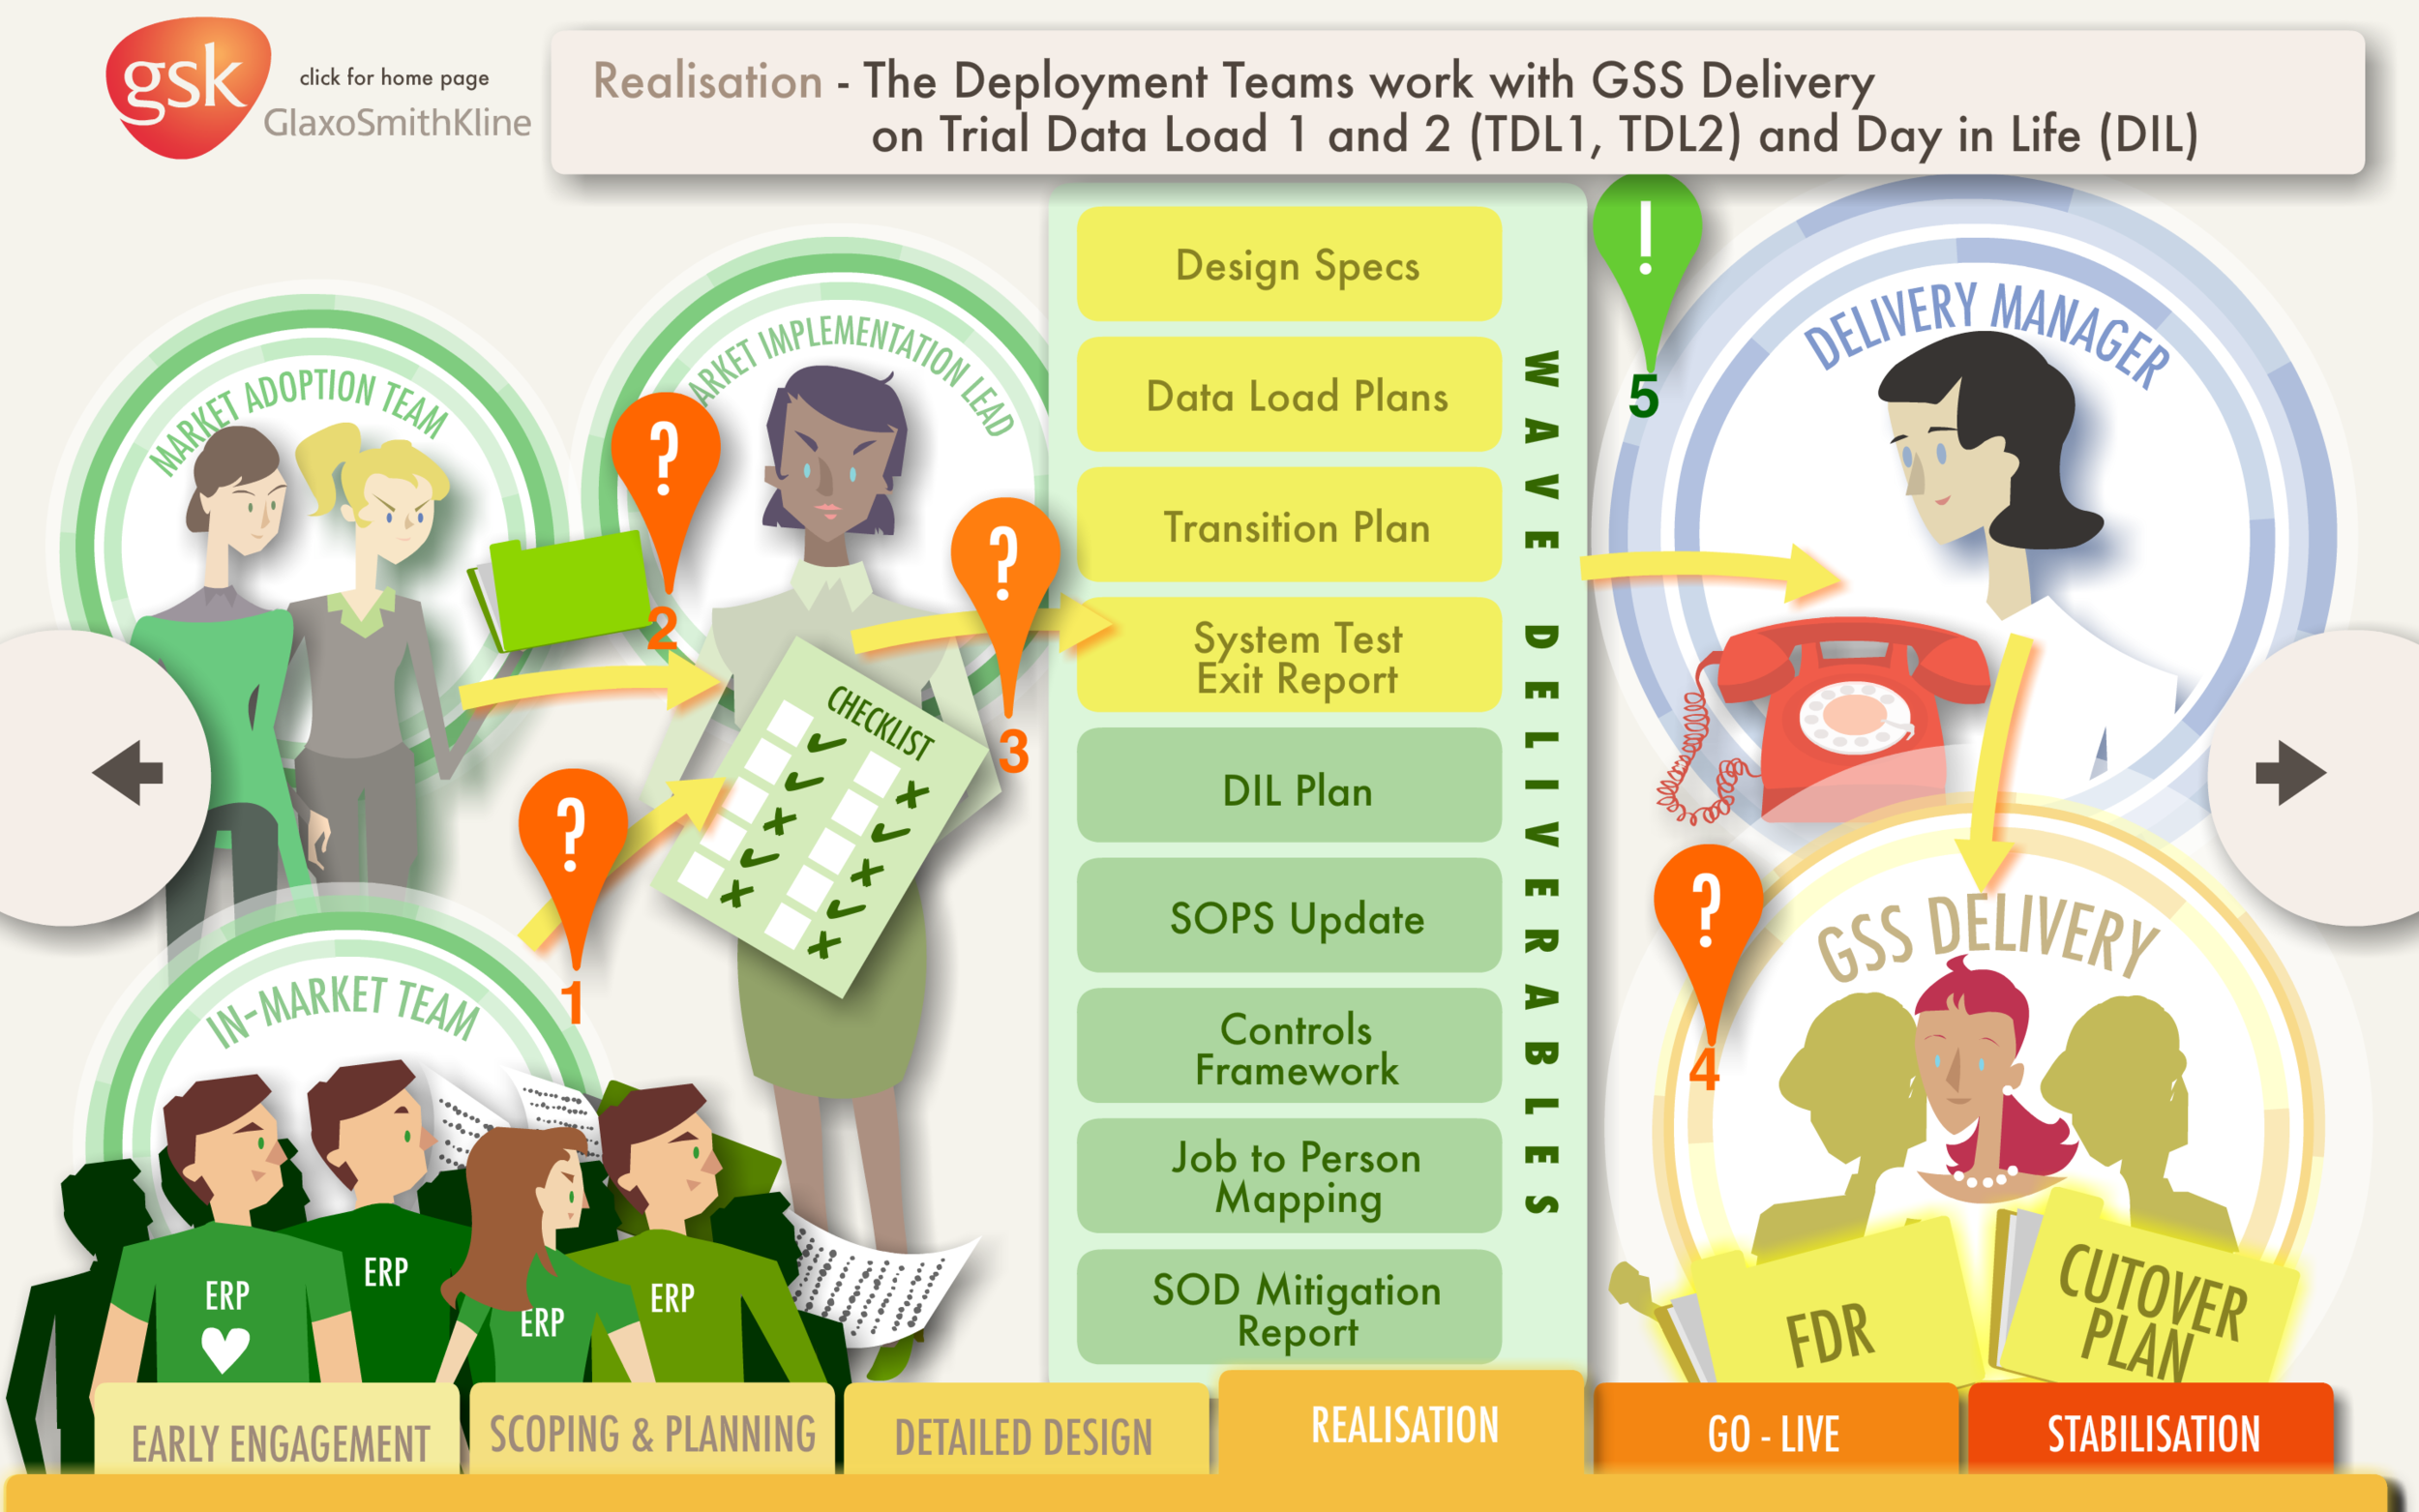This screenshot has height=1512, width=2419.
Task: Open the Detailed Design tab
Action: [1024, 1436]
